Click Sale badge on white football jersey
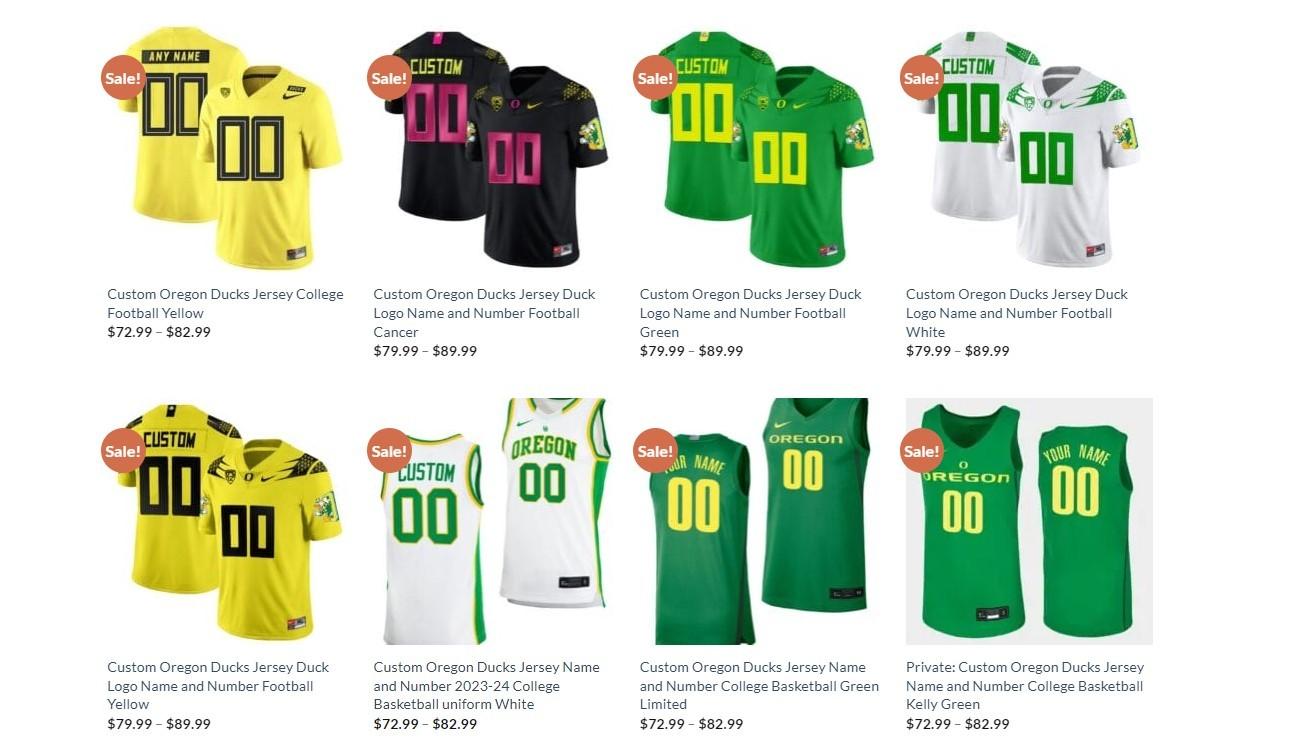 pyautogui.click(x=921, y=78)
